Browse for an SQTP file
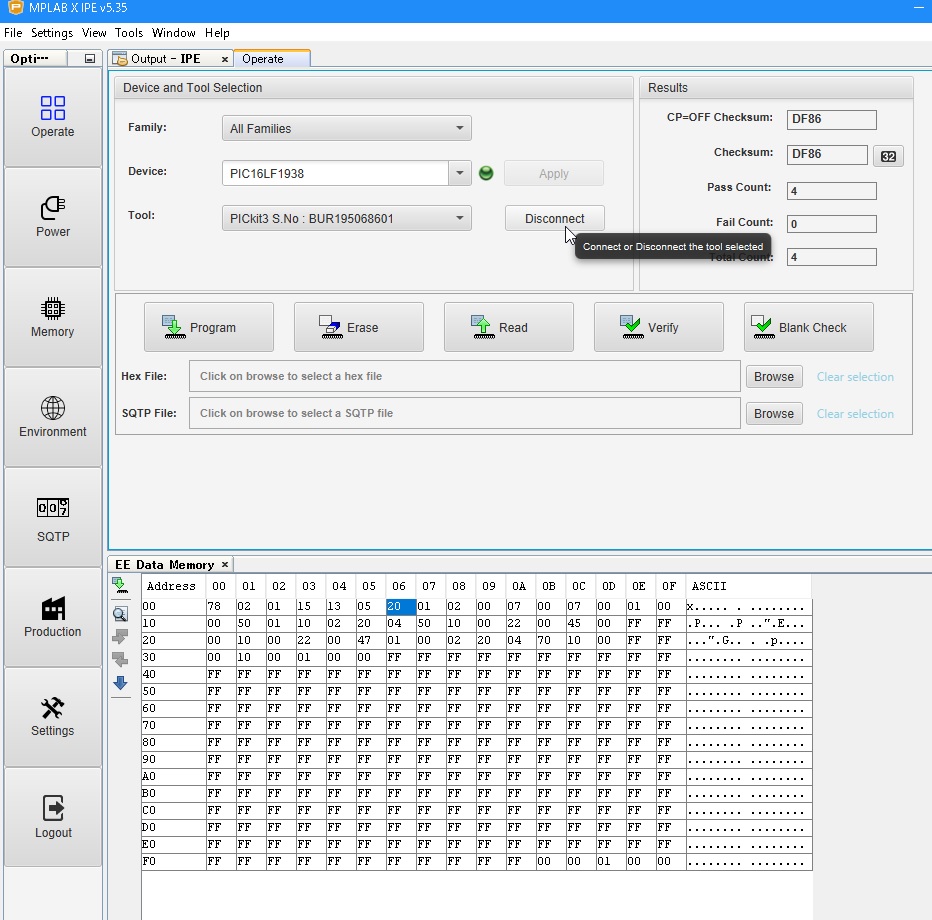 point(774,414)
